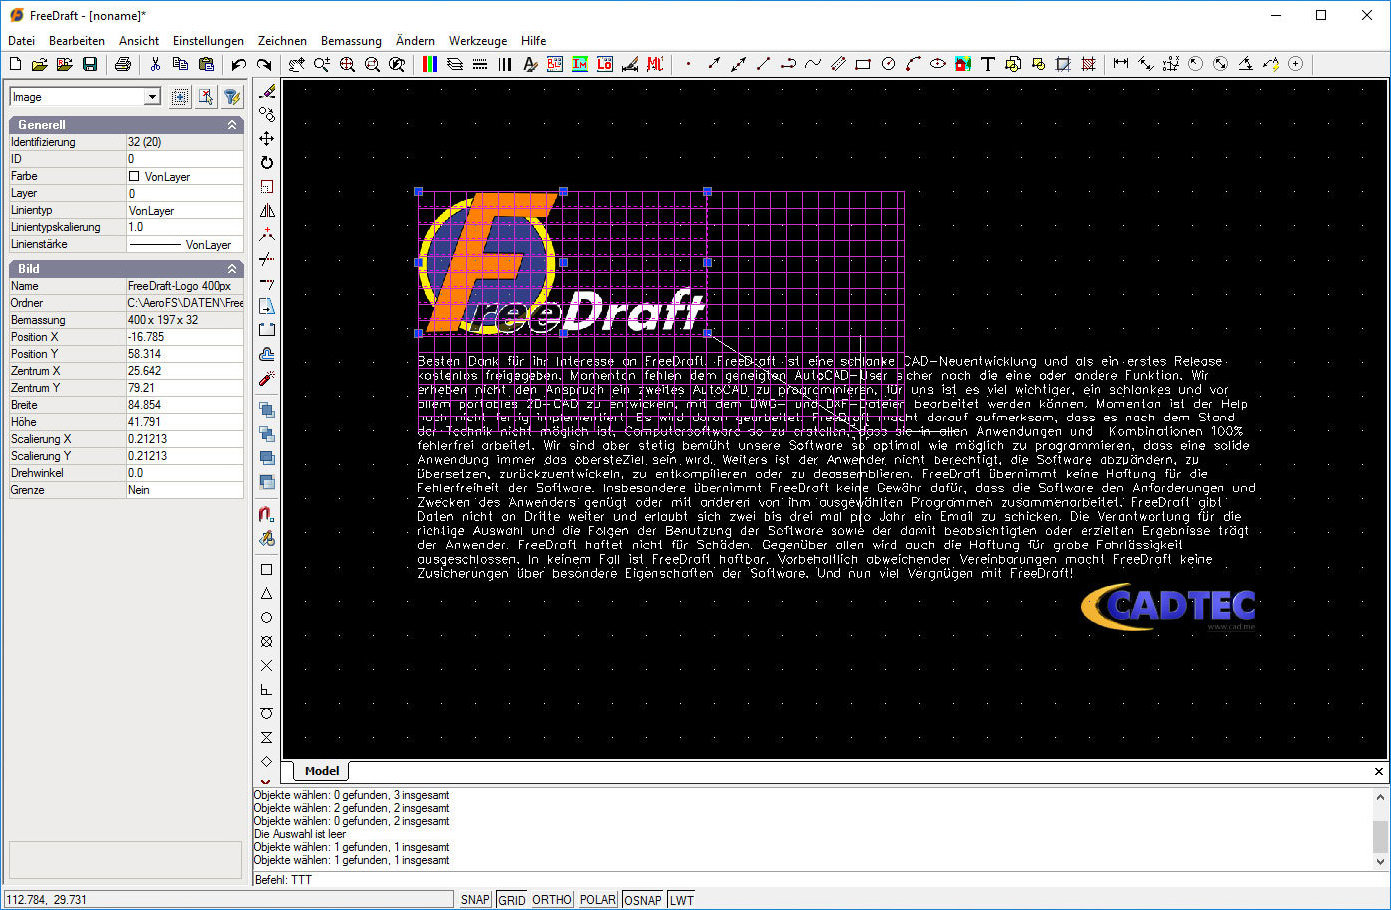Select the Circle drawing tool

click(x=888, y=63)
